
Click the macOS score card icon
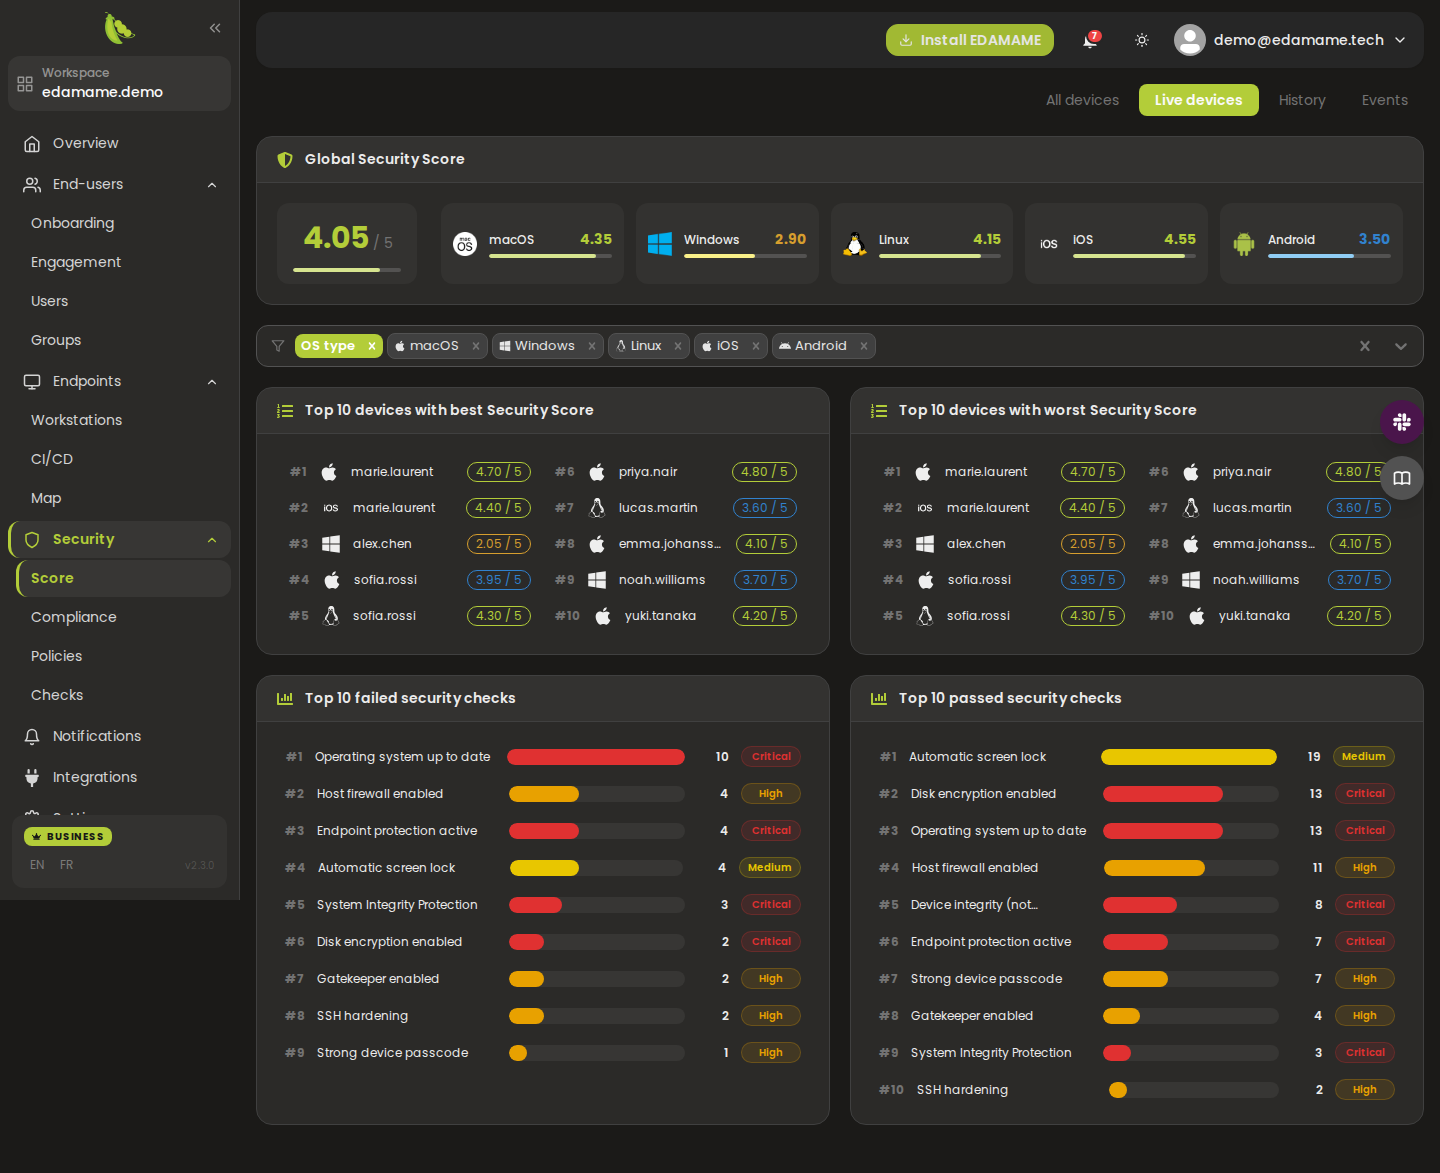[x=465, y=244]
